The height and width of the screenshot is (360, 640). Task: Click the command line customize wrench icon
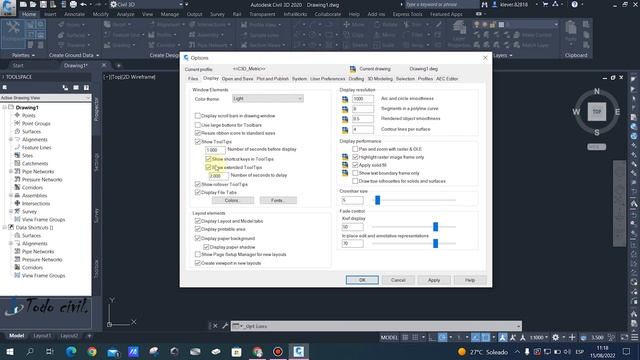coord(225,326)
